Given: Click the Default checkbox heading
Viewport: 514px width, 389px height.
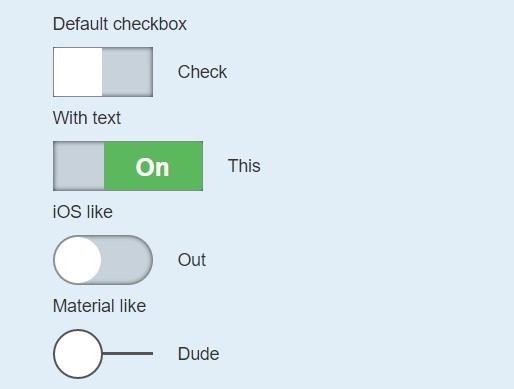Looking at the screenshot, I should click(120, 24).
